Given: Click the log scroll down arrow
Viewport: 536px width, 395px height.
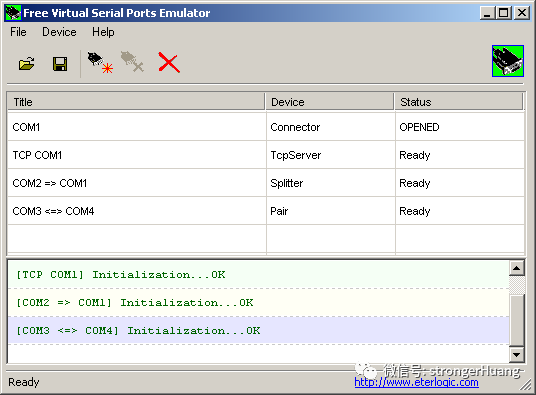Looking at the screenshot, I should click(517, 355).
